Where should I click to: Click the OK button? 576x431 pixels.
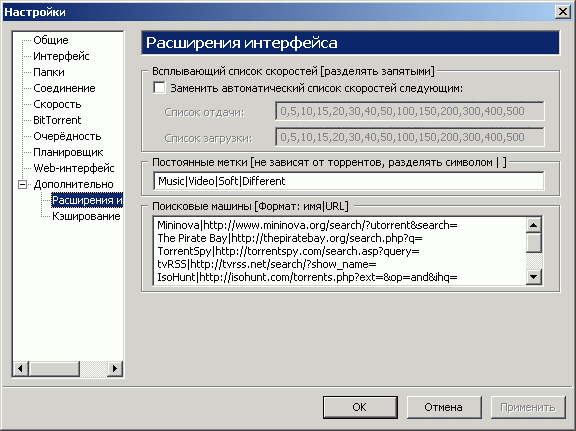tap(360, 407)
